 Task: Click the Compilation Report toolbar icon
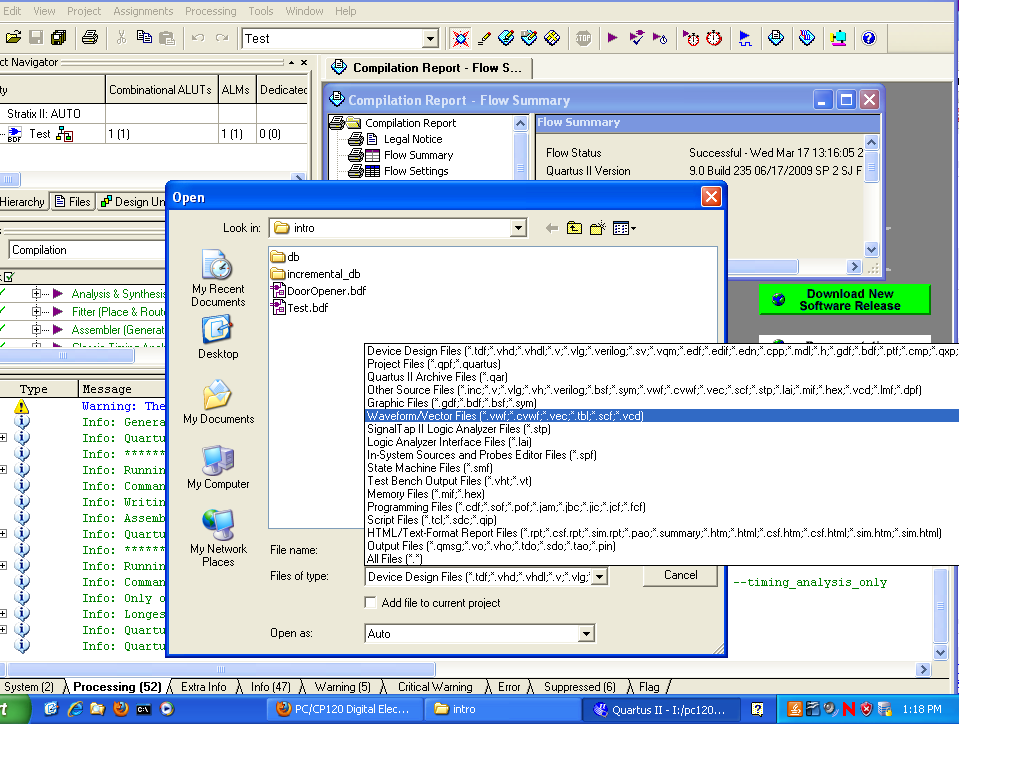(776, 38)
